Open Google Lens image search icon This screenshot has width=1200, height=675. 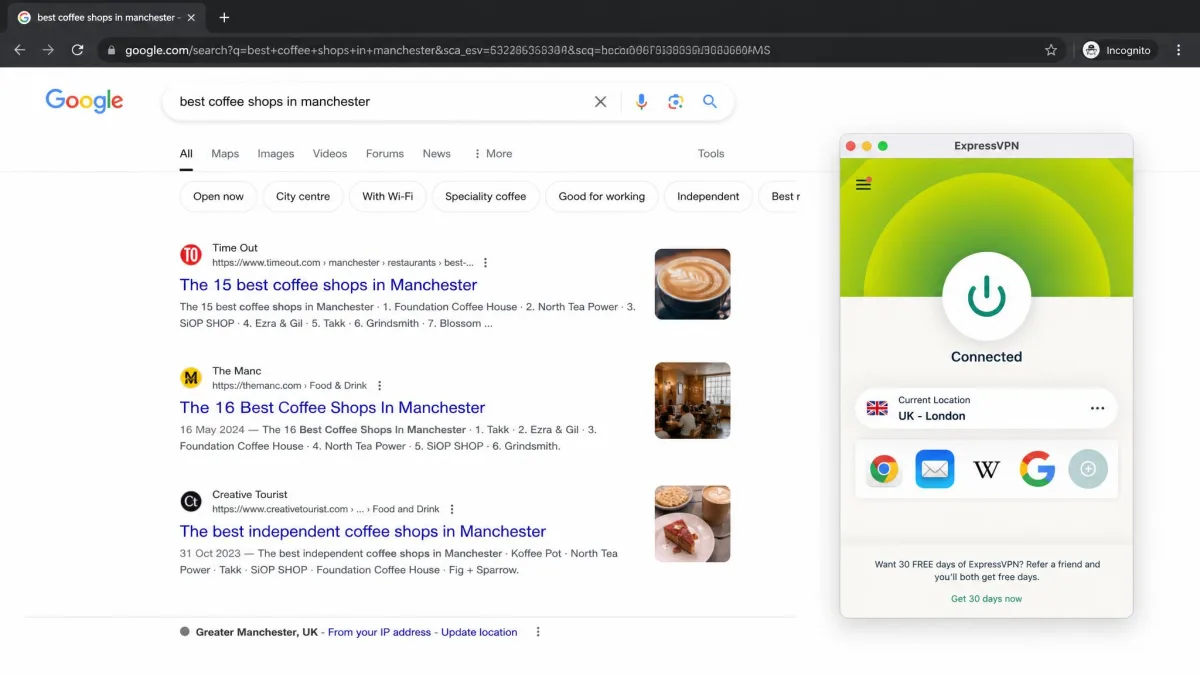(676, 101)
